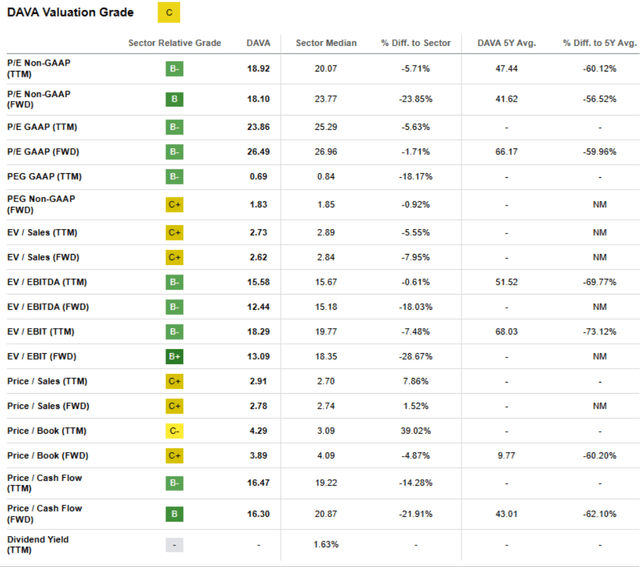Click the C+ grade badge for PEG Non-GAAP (FWD)
Screen dimensions: 640x567
point(174,205)
